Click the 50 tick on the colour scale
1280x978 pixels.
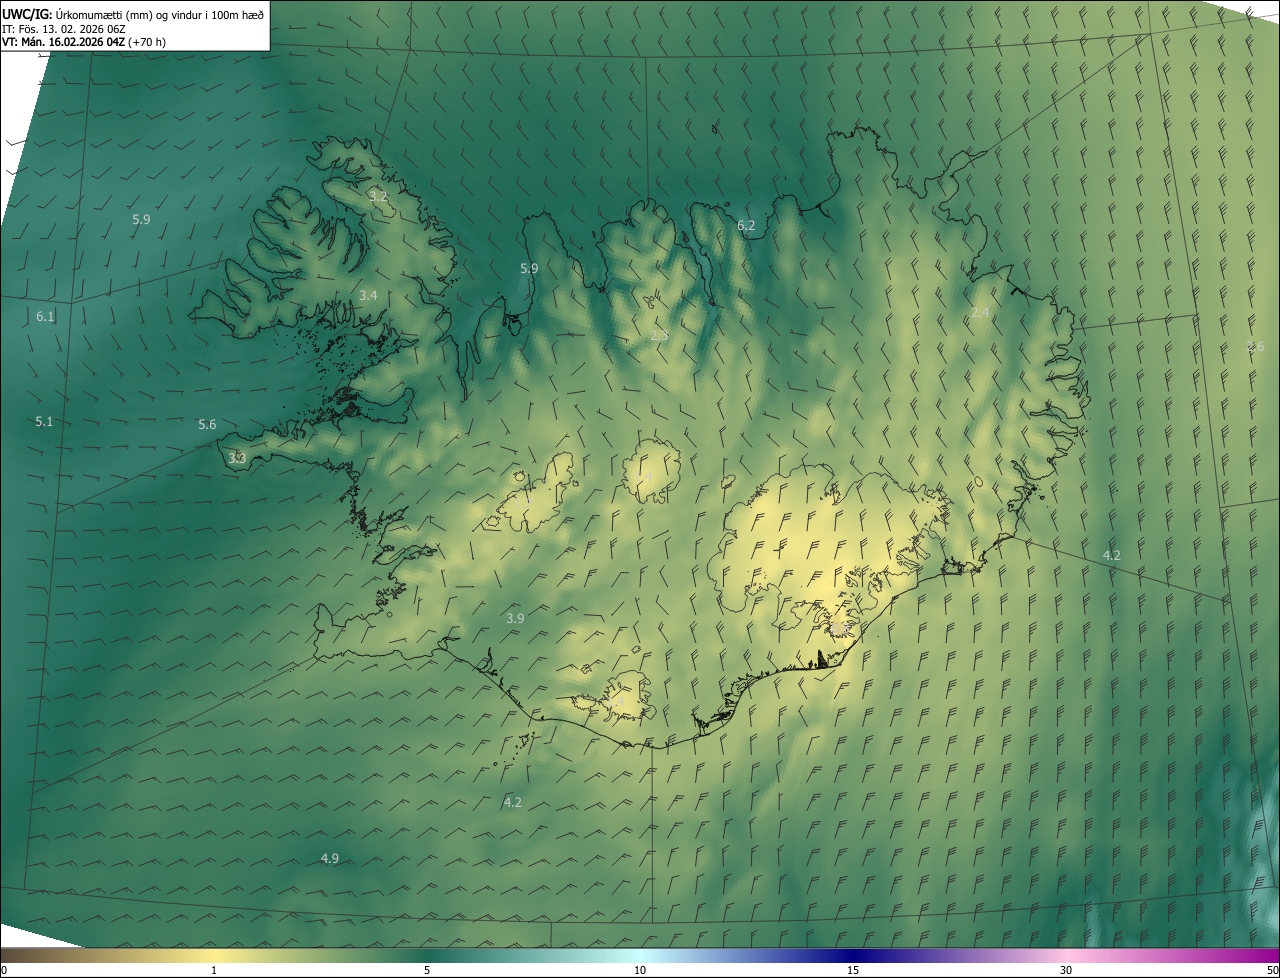(1272, 970)
